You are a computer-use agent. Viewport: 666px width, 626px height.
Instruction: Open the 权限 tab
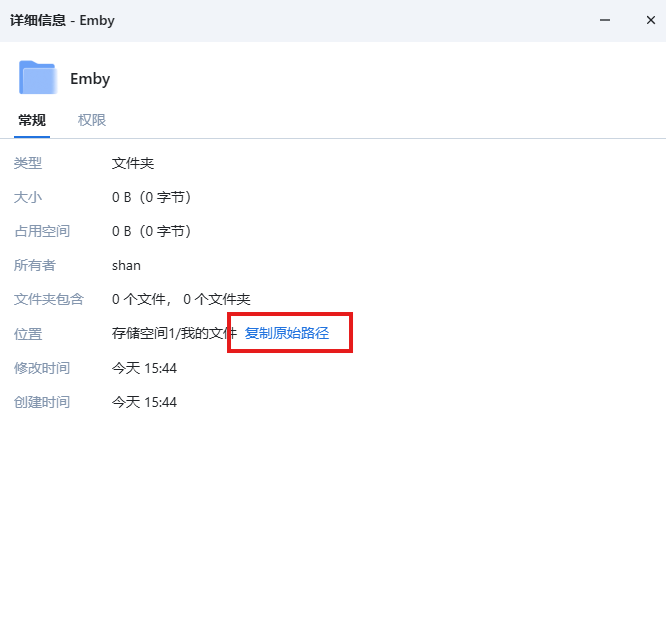click(x=91, y=120)
